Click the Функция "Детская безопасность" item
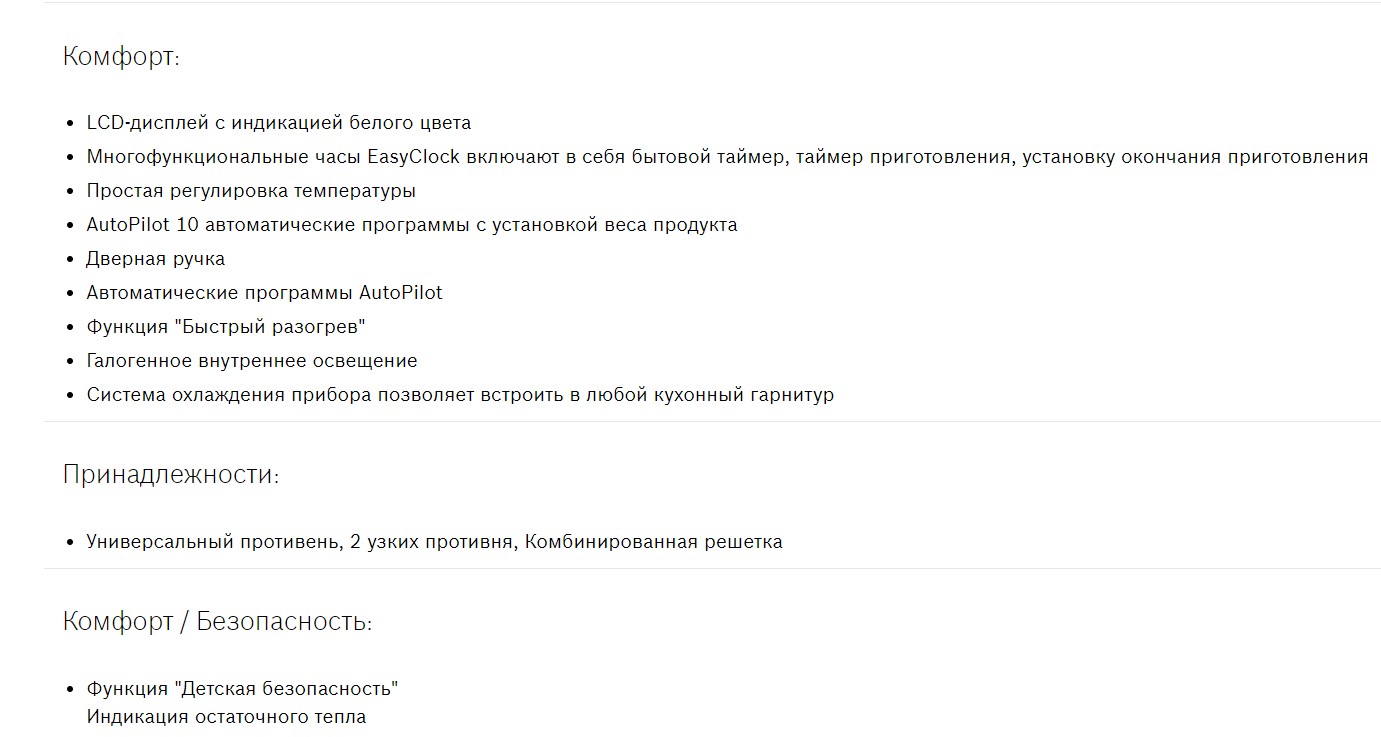Viewport: 1381px width, 737px height. pos(242,689)
